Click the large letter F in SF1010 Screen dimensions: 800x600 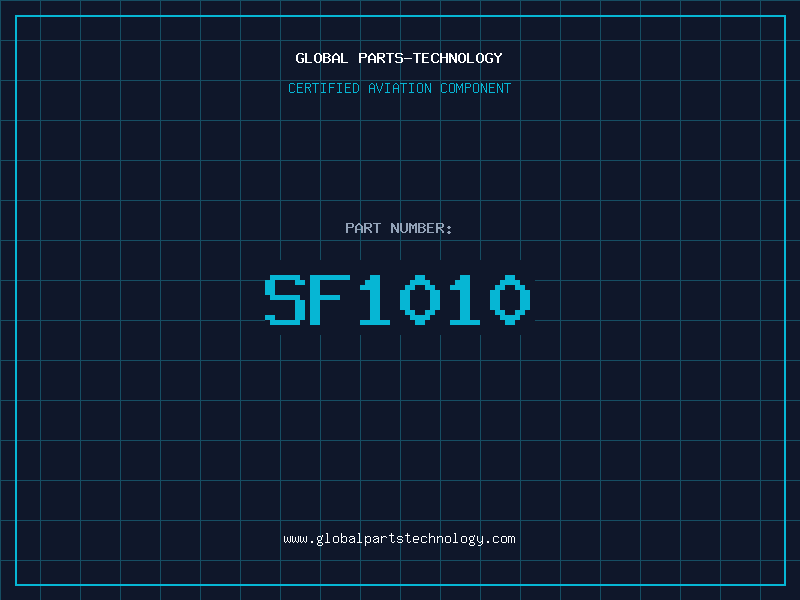(330, 300)
